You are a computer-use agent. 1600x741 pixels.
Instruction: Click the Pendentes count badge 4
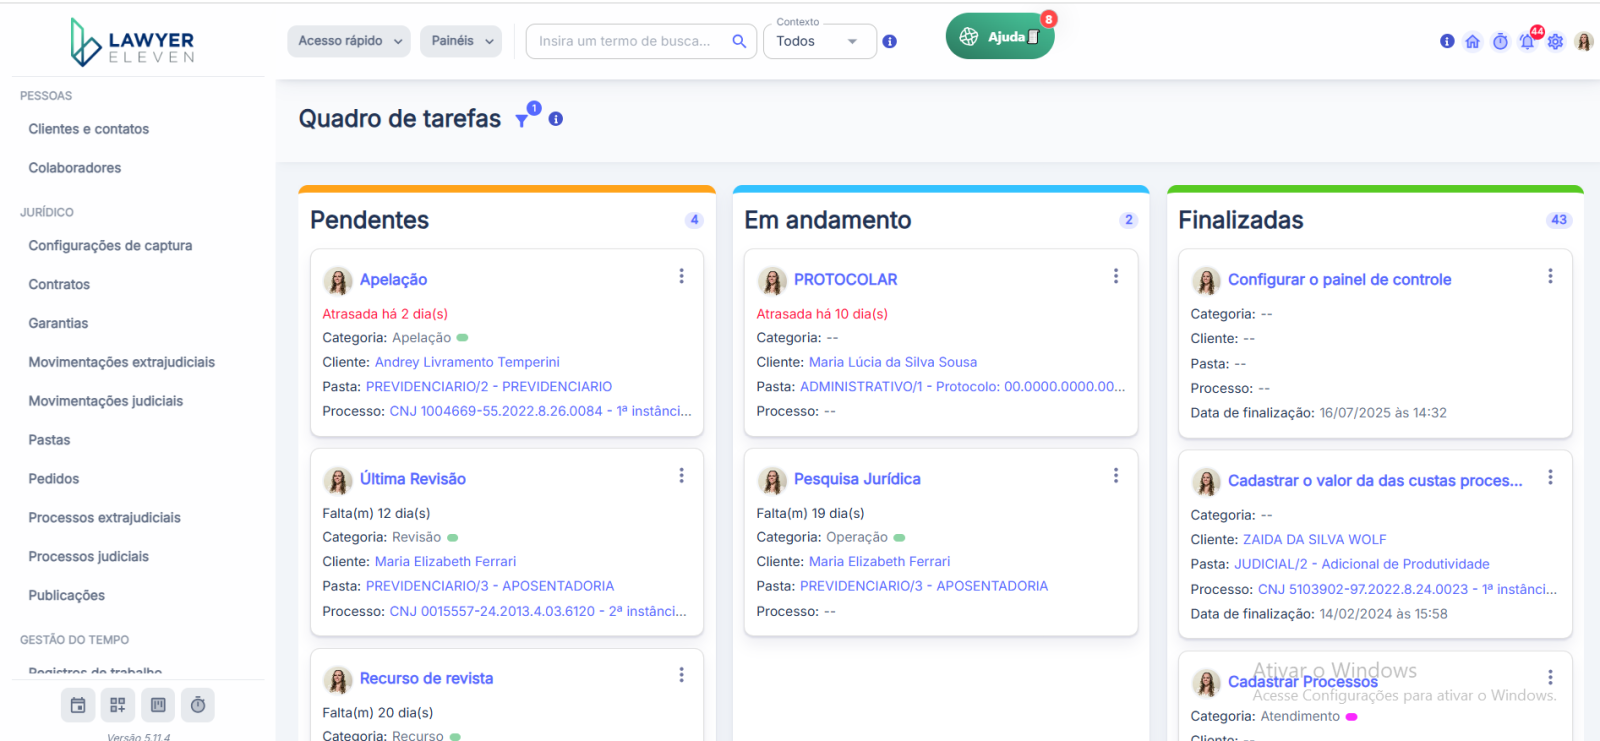pyautogui.click(x=694, y=220)
